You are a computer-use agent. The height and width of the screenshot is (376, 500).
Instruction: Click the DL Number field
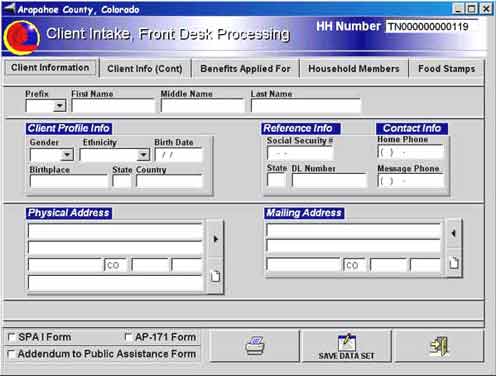[x=329, y=180]
